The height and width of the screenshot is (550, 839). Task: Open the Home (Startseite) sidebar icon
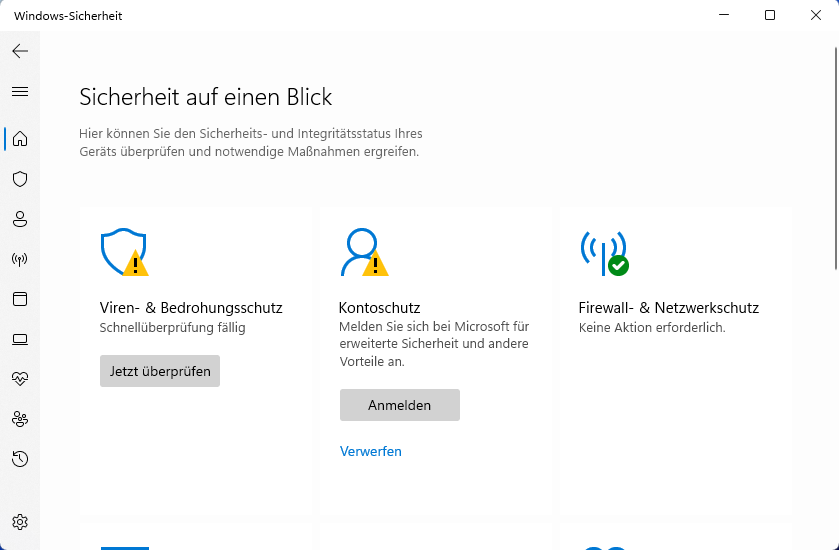[20, 138]
